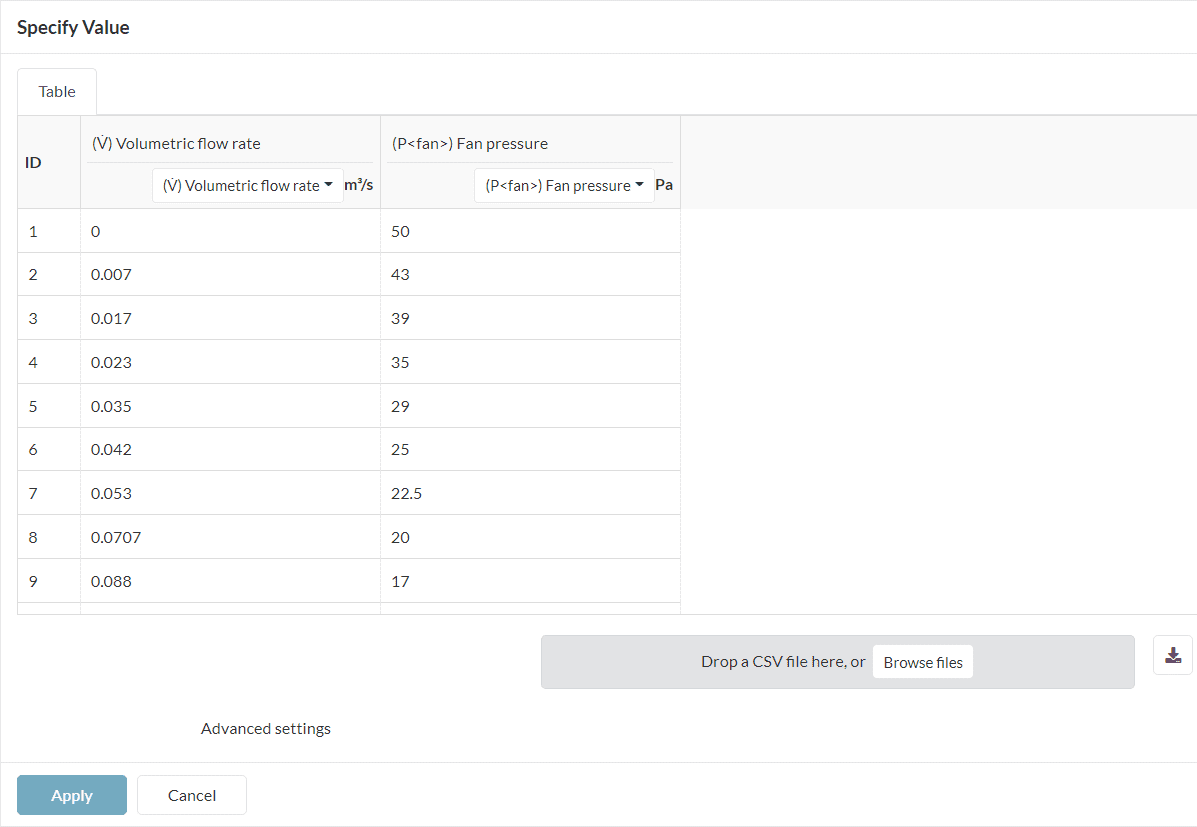Edit the flow rate value 0.0707
The height and width of the screenshot is (827, 1197).
point(230,537)
